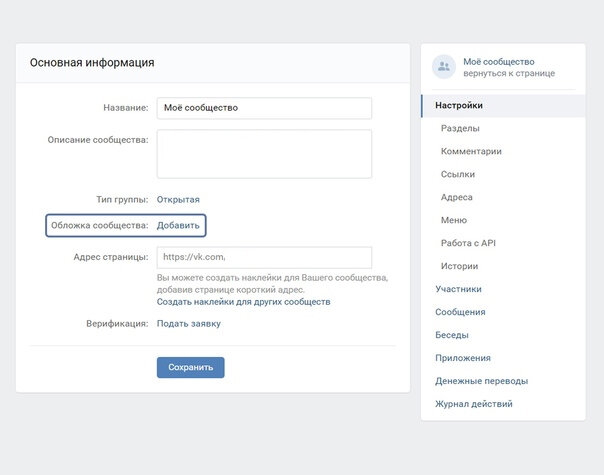Image resolution: width=604 pixels, height=475 pixels.
Task: Open Беседы section
Action: pos(452,335)
